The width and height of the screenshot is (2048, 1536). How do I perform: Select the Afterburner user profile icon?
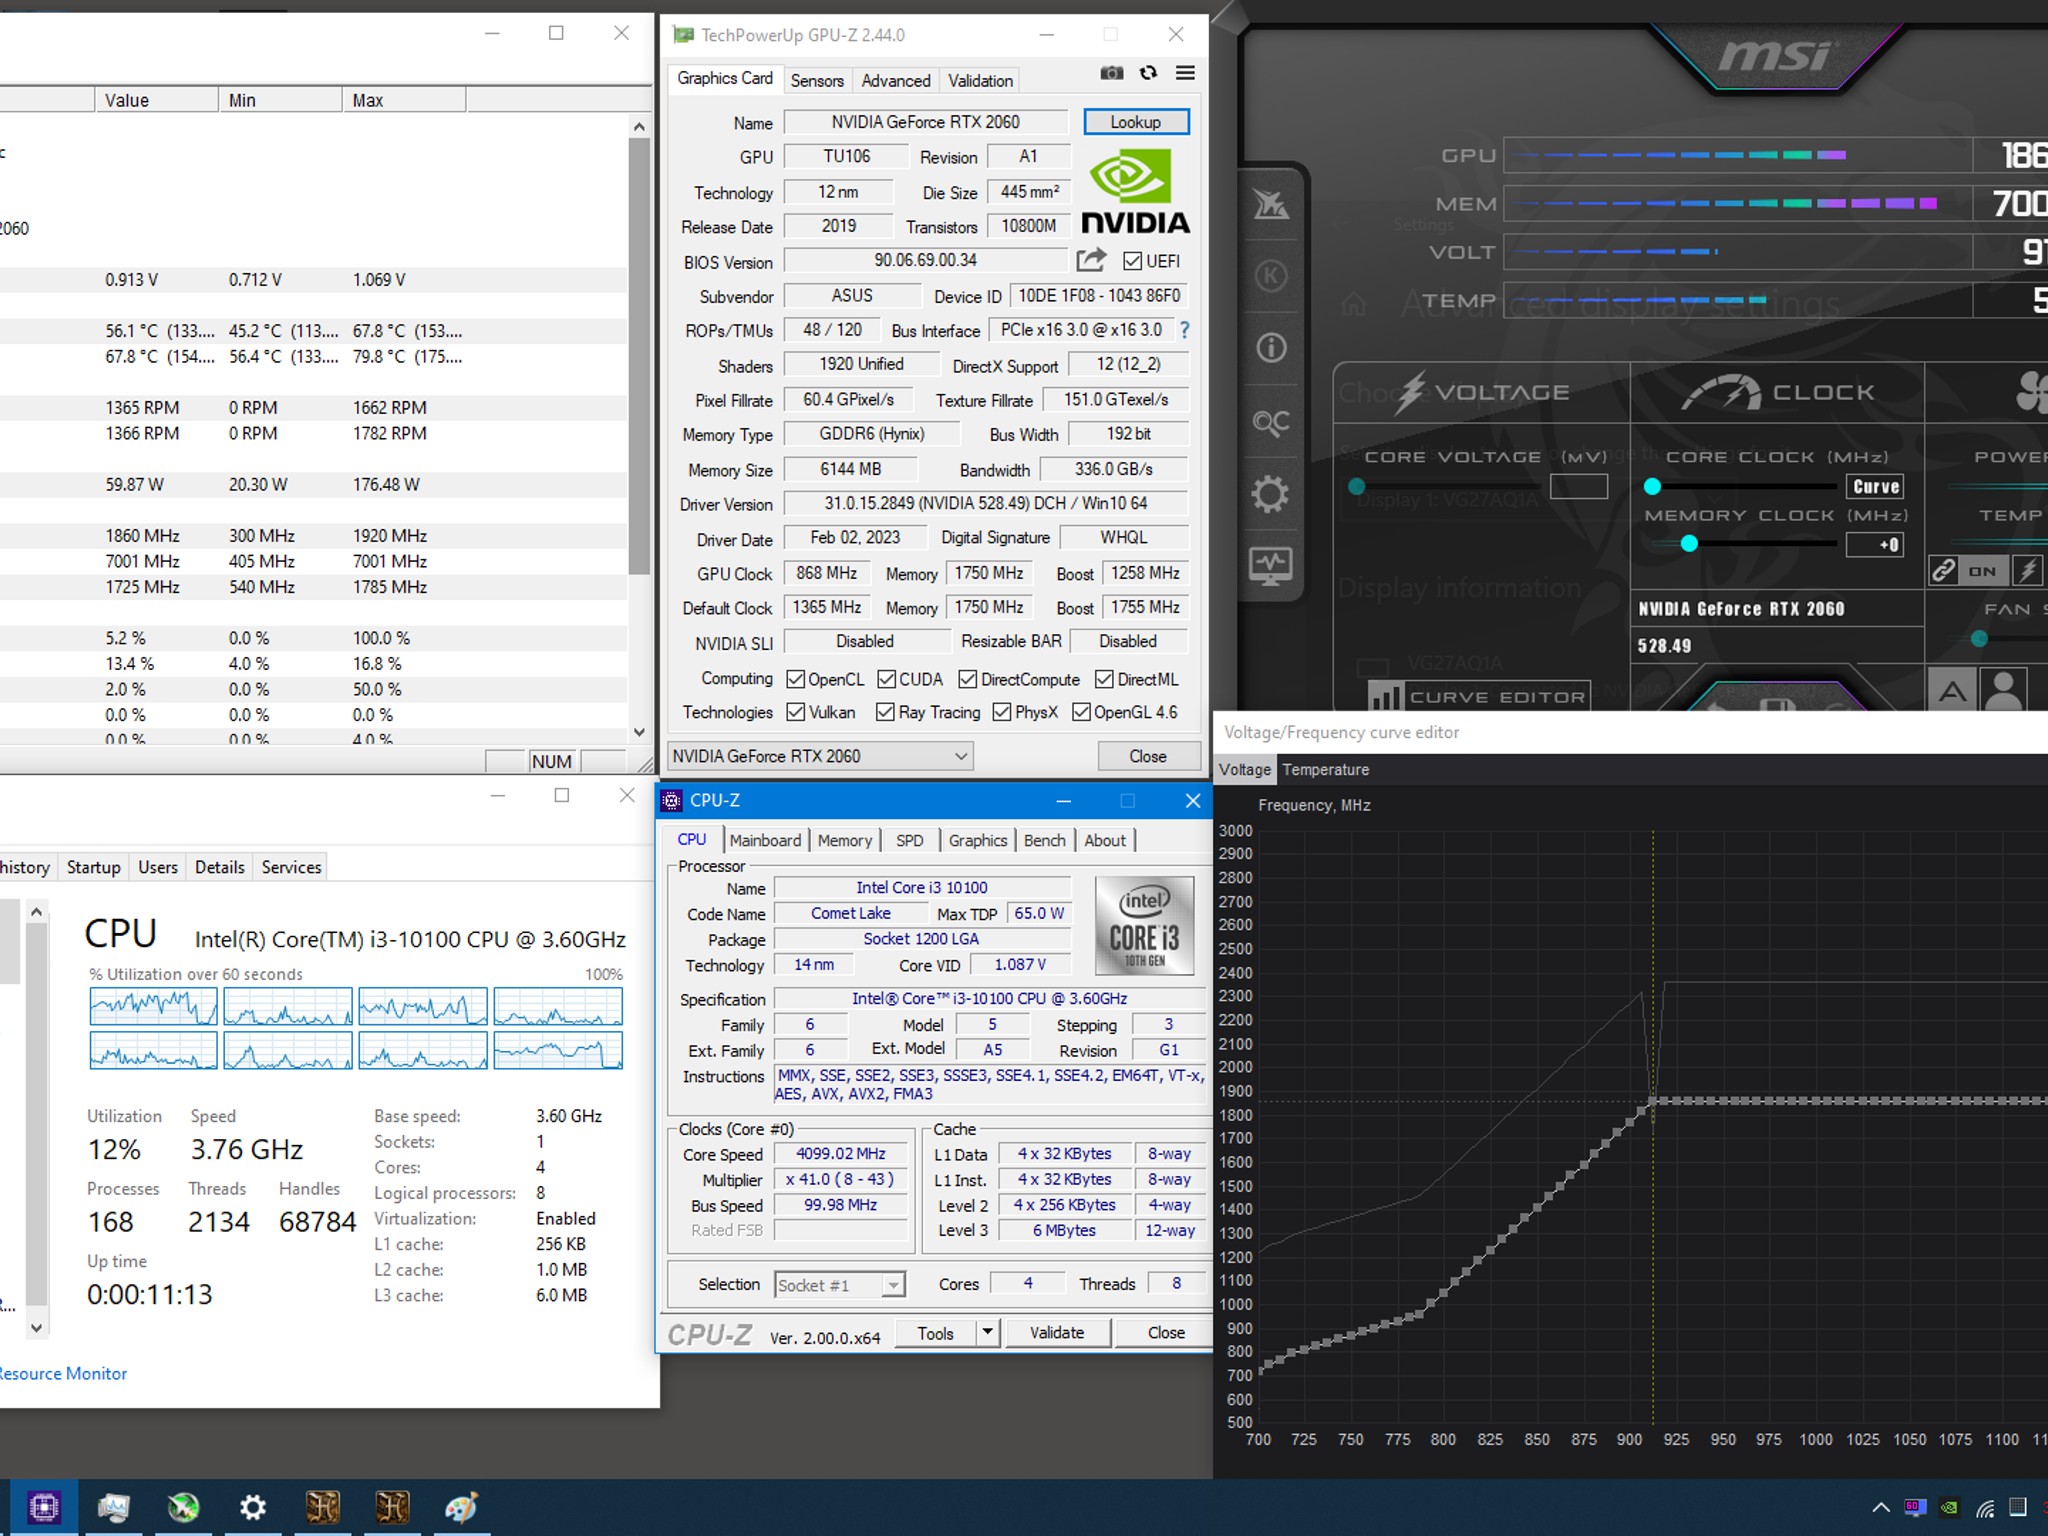coord(2003,690)
